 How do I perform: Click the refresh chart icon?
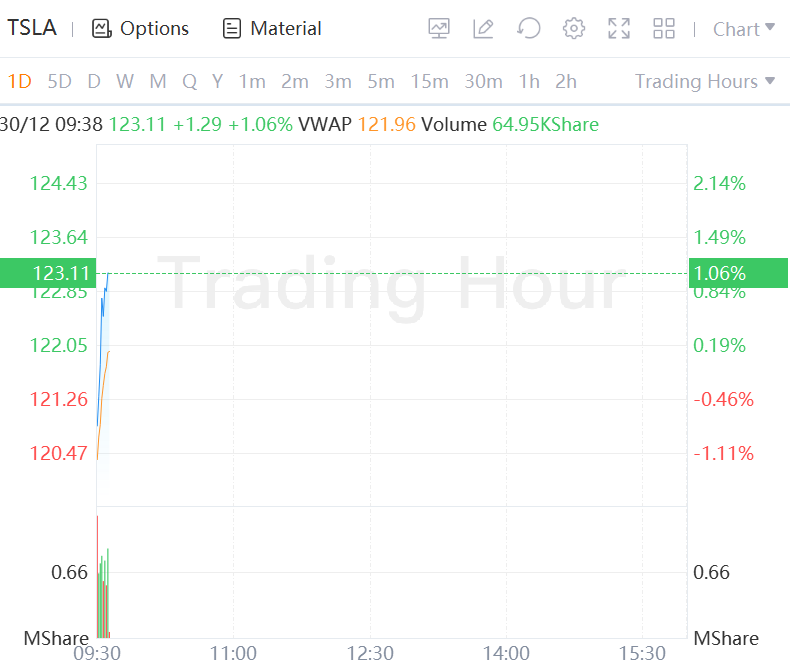tap(528, 29)
